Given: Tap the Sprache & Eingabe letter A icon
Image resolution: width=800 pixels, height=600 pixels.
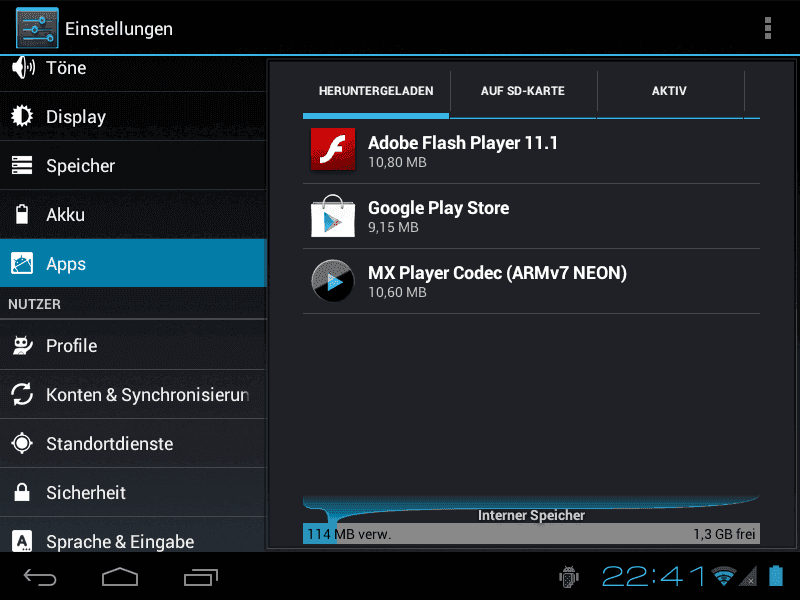Looking at the screenshot, I should coord(22,541).
